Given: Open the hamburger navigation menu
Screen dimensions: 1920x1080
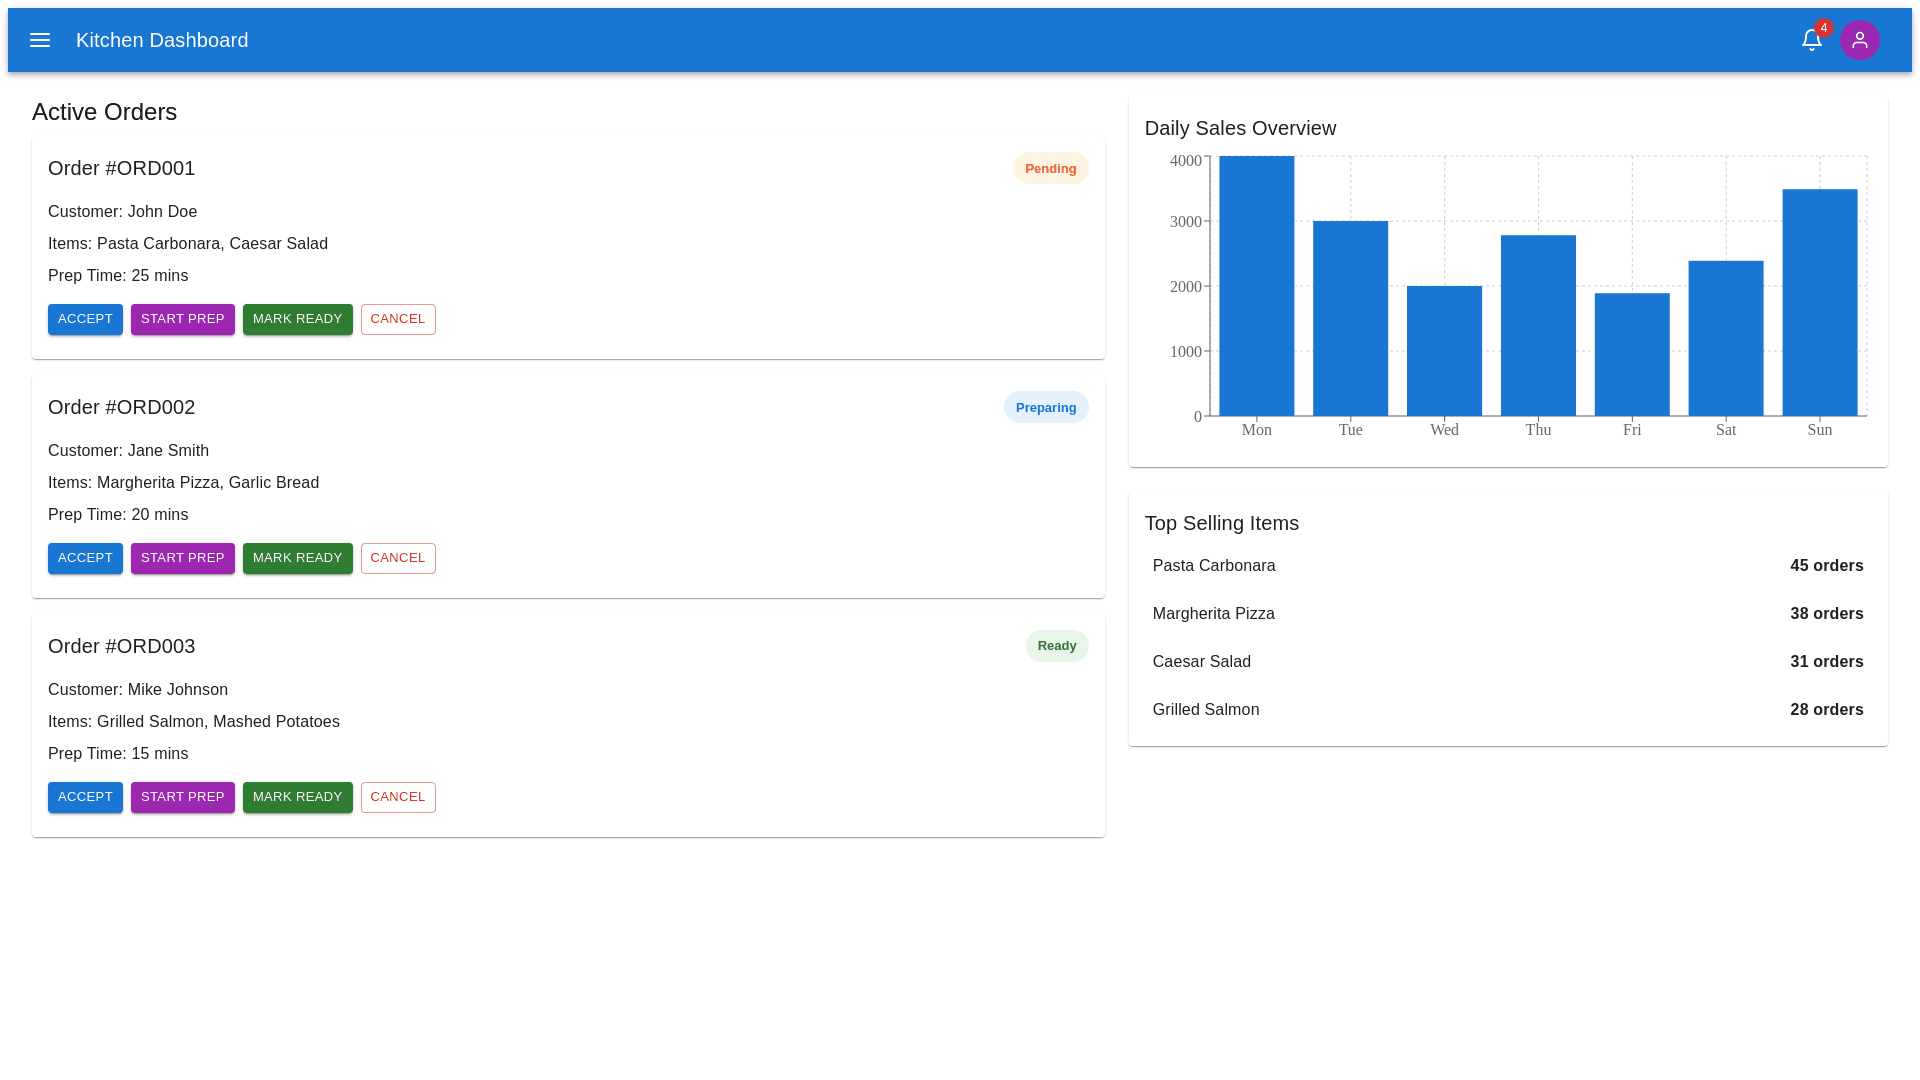Looking at the screenshot, I should [40, 40].
